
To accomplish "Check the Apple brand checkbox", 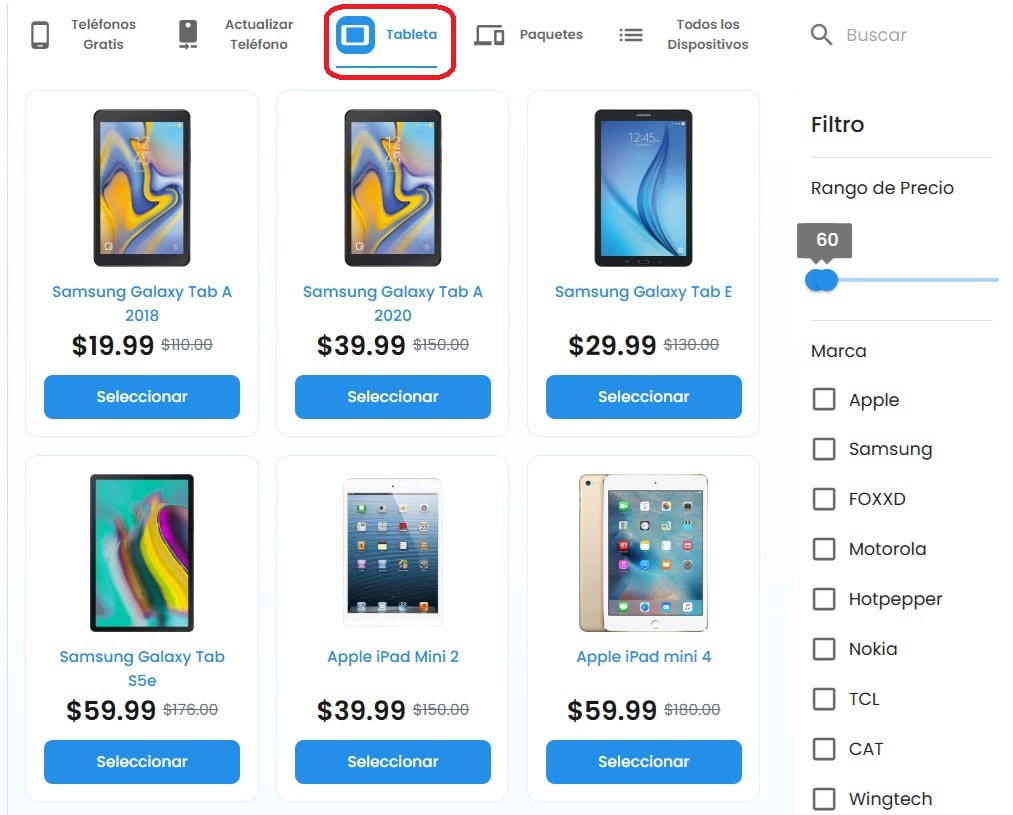I will click(x=824, y=399).
